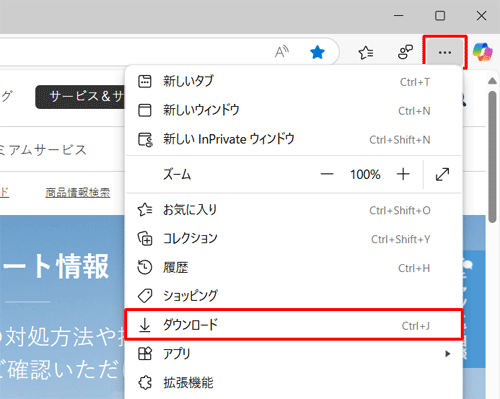Click the Ctrl+J shortcut text

click(415, 326)
